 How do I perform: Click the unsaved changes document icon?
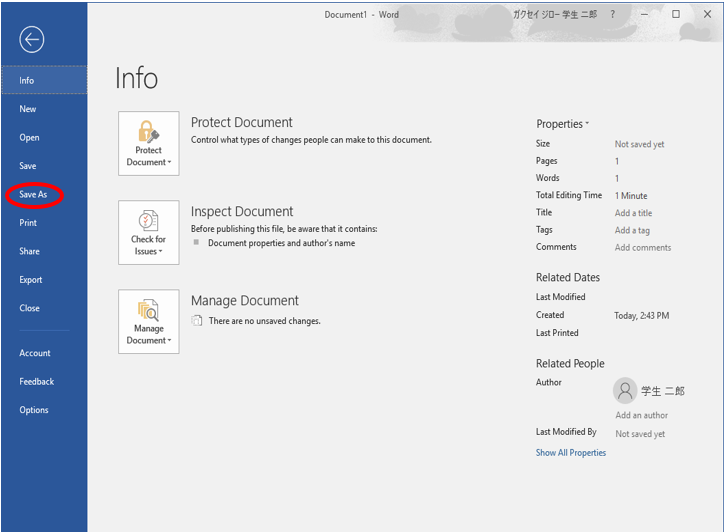[x=197, y=320]
